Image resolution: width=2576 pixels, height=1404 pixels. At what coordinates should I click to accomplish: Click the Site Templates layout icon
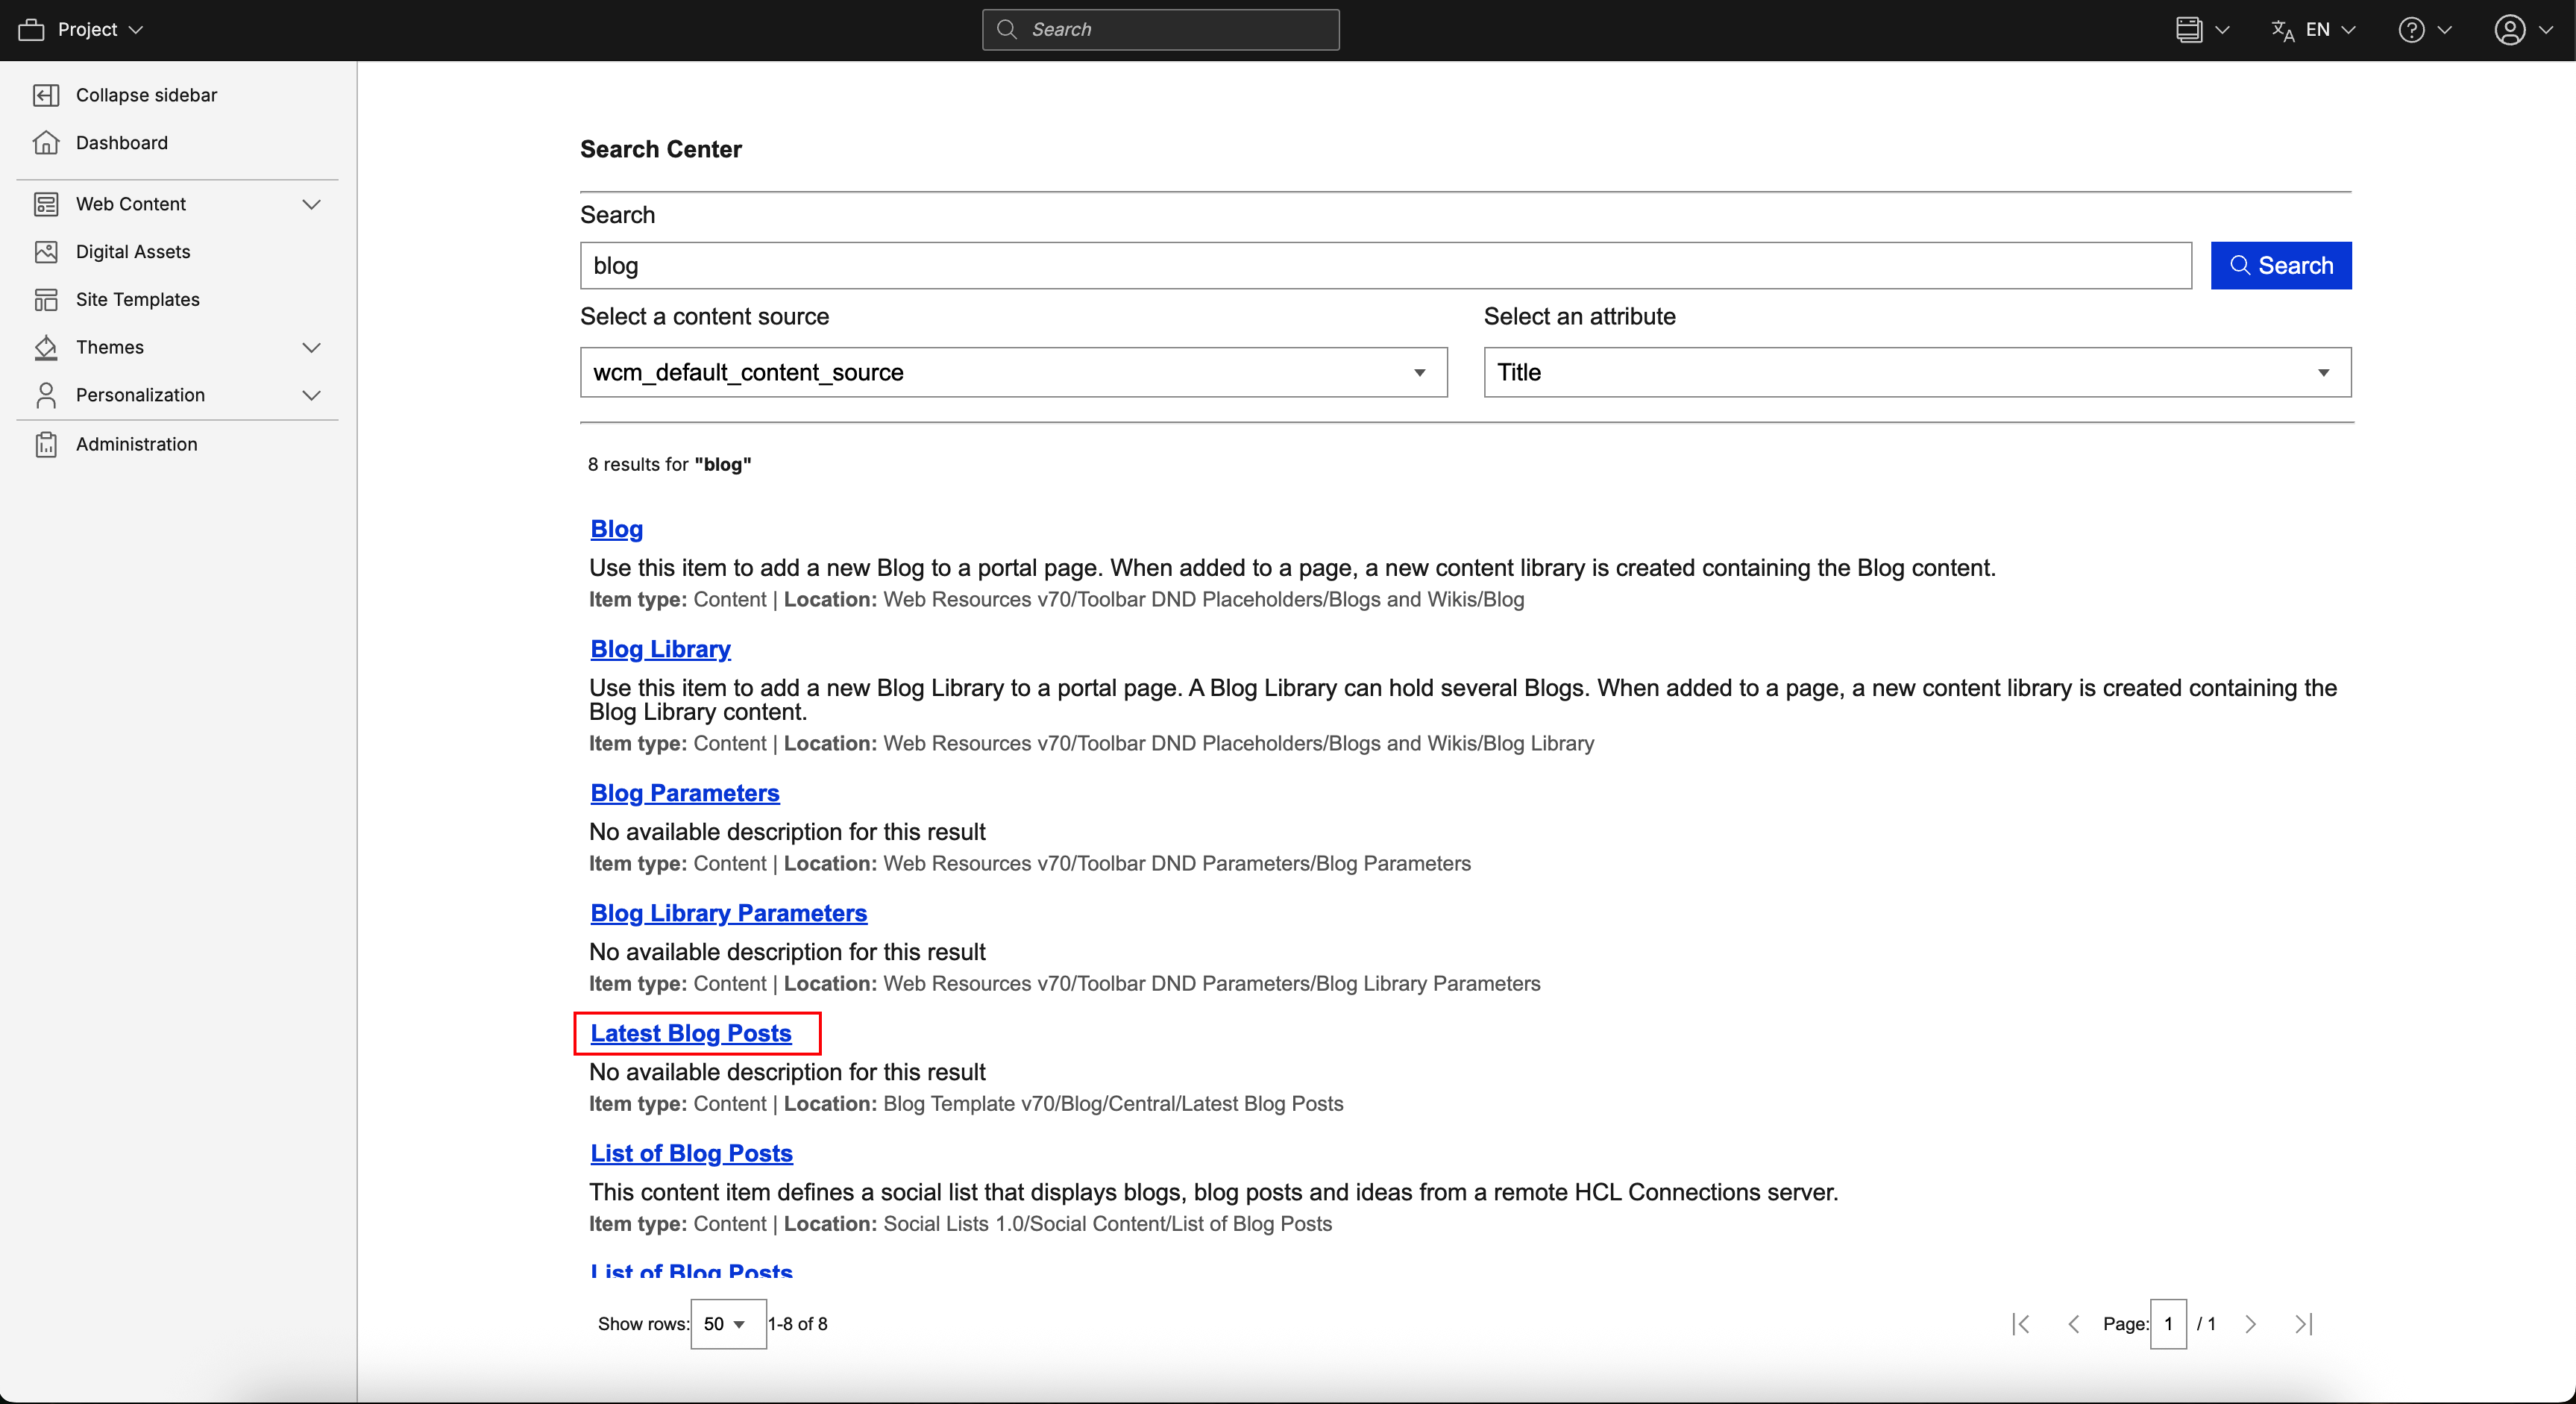click(x=46, y=300)
